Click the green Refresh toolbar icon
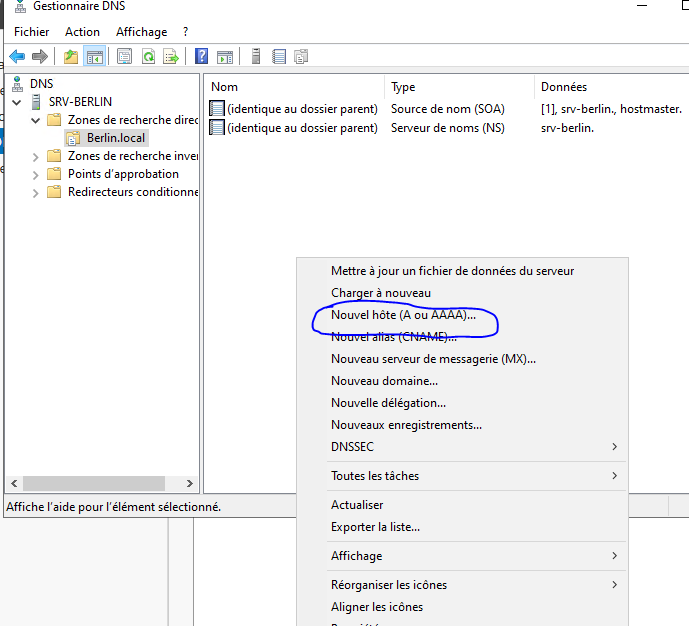This screenshot has width=689, height=626. click(148, 56)
